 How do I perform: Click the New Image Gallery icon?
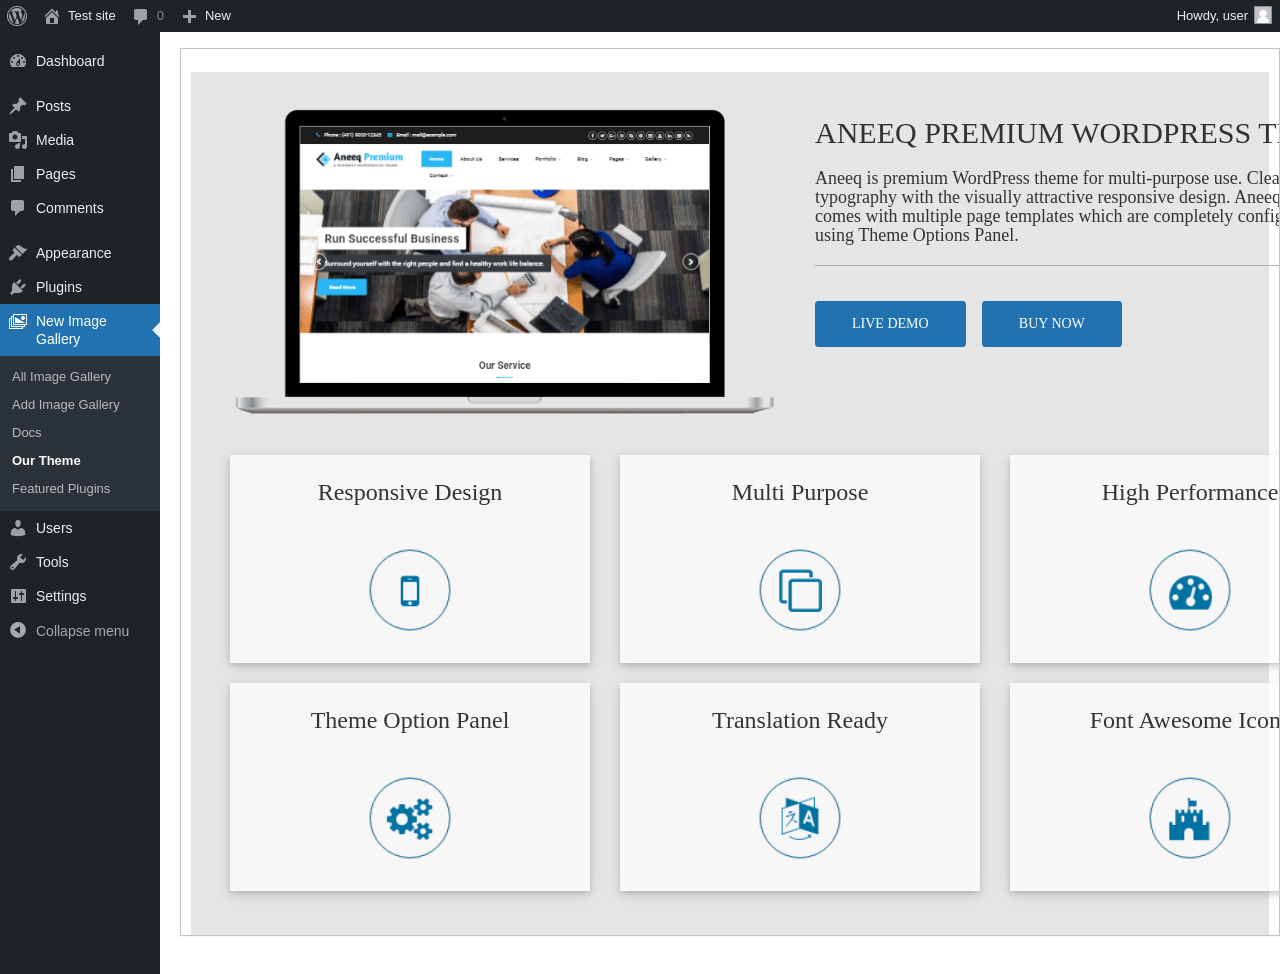click(x=18, y=321)
